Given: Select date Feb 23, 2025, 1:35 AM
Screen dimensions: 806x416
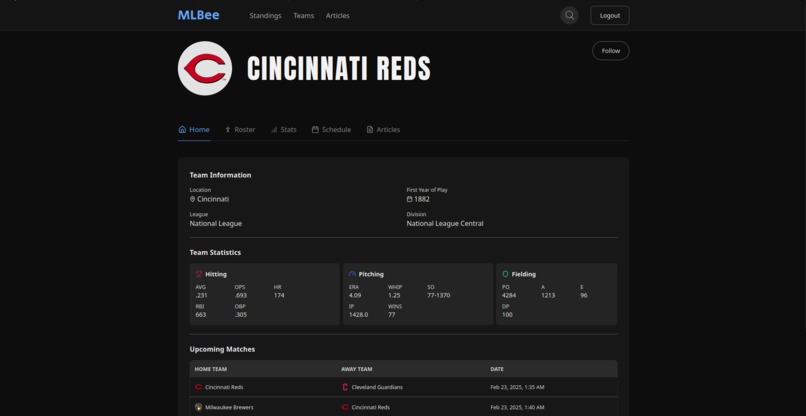Looking at the screenshot, I should [517, 387].
